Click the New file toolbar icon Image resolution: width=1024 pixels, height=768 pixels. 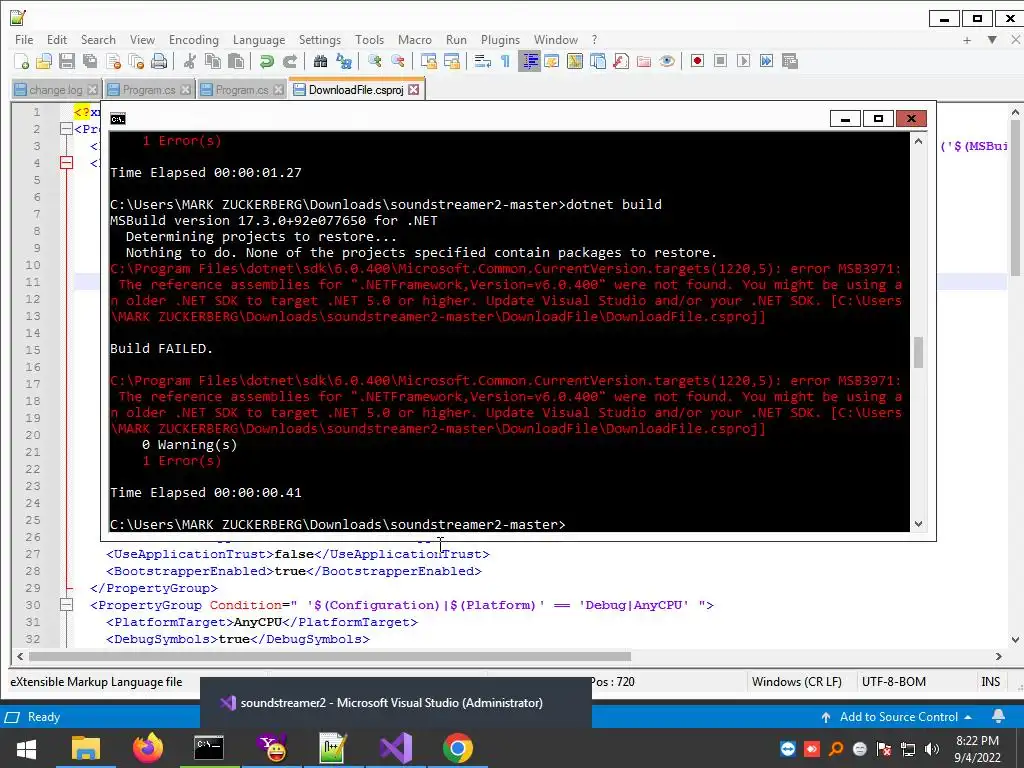pos(21,61)
